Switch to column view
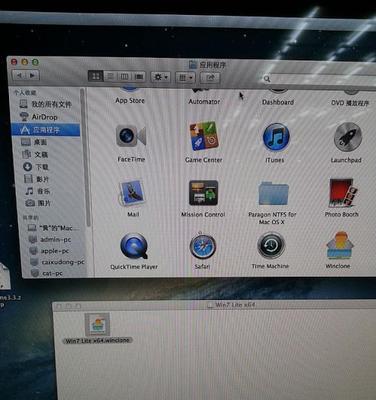The height and width of the screenshot is (400, 376). [124, 77]
